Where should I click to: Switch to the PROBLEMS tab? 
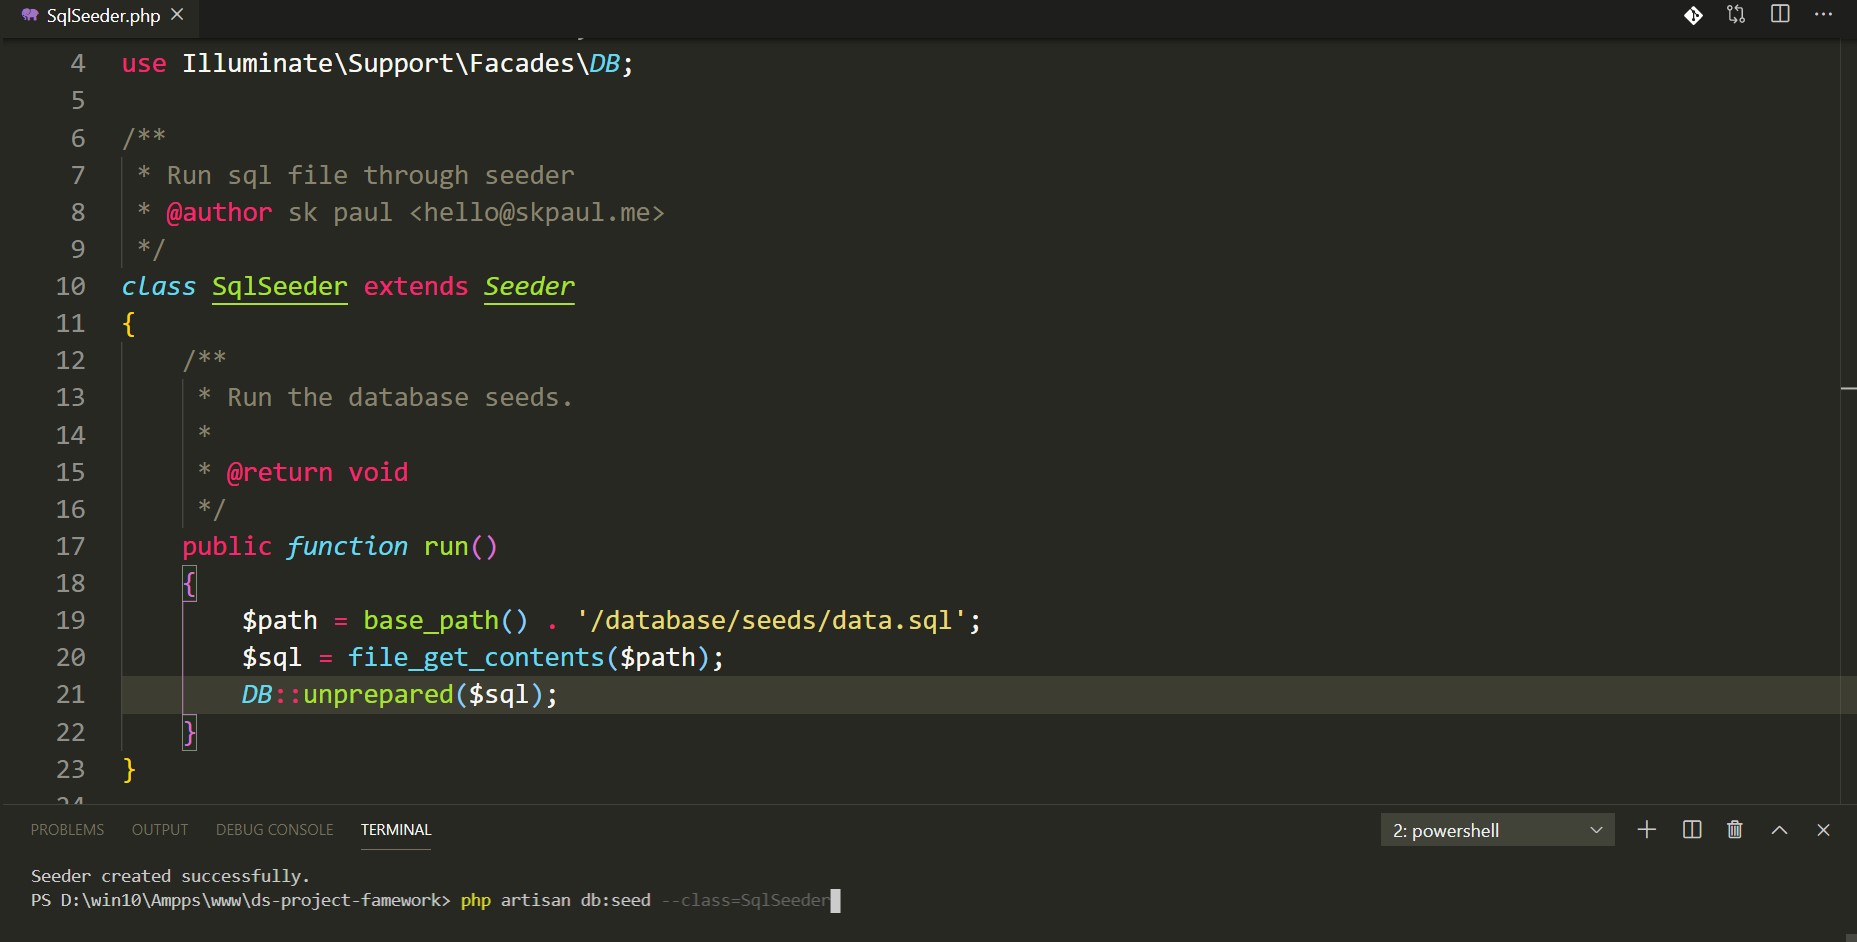coord(67,829)
